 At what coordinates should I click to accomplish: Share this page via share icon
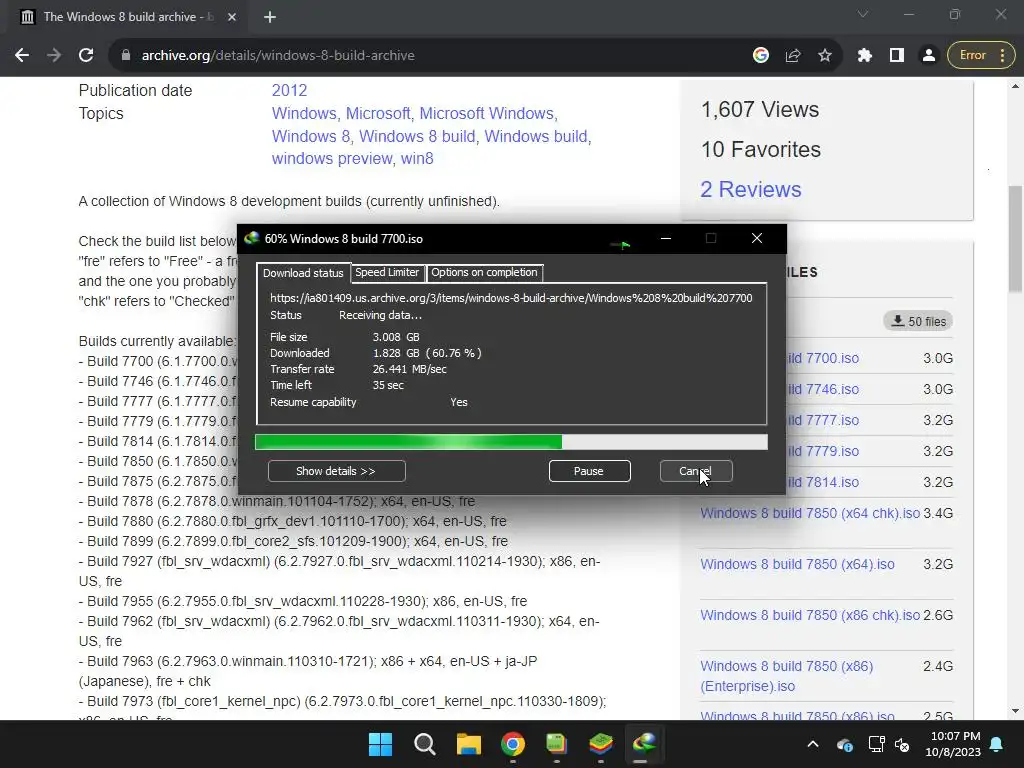point(793,56)
